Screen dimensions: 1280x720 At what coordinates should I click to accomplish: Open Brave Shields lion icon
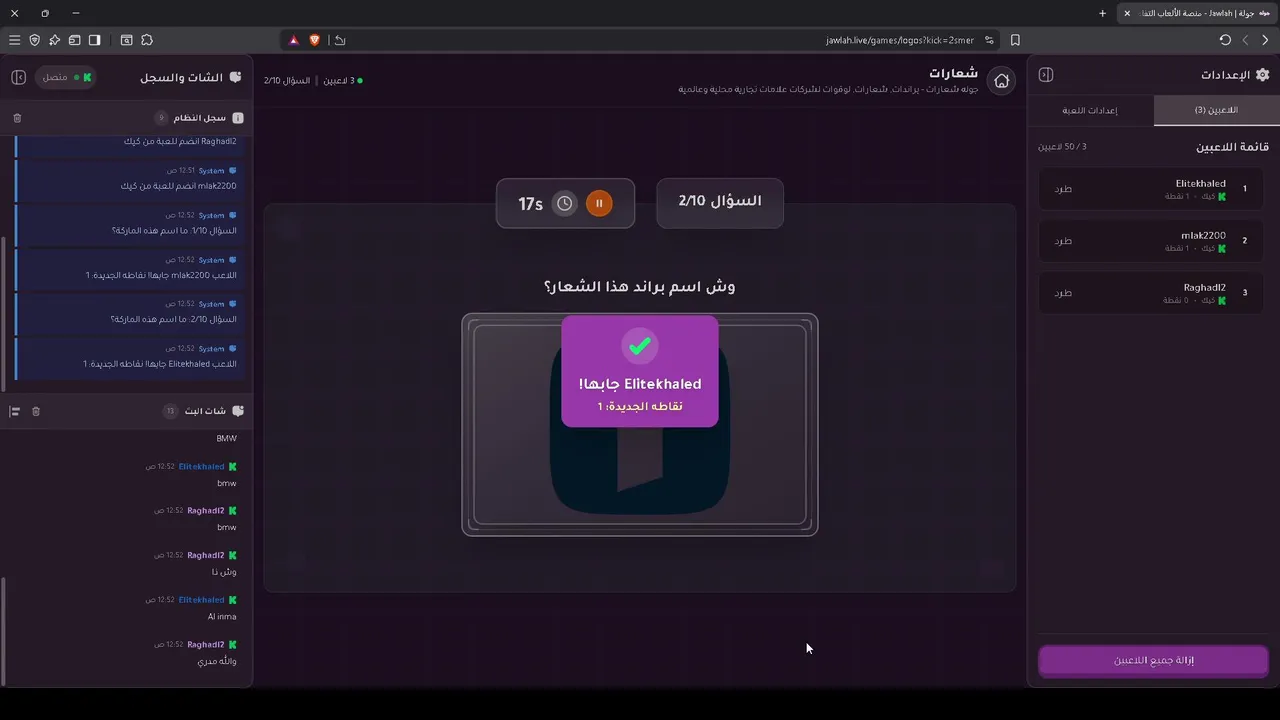pyautogui.click(x=315, y=40)
